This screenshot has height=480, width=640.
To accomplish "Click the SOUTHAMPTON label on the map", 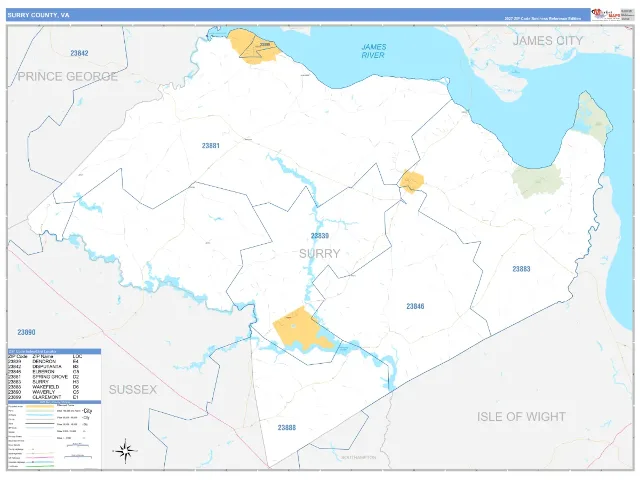I will 358,458.
